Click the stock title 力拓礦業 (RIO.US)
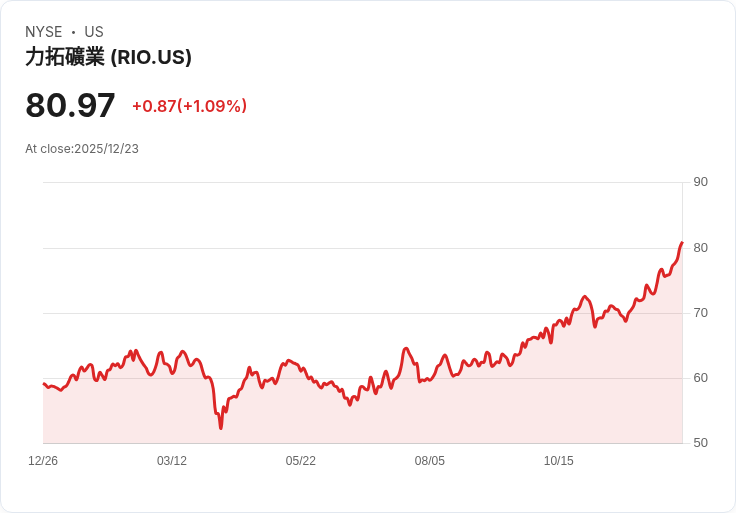Viewport: 736px width, 513px height. 108,57
